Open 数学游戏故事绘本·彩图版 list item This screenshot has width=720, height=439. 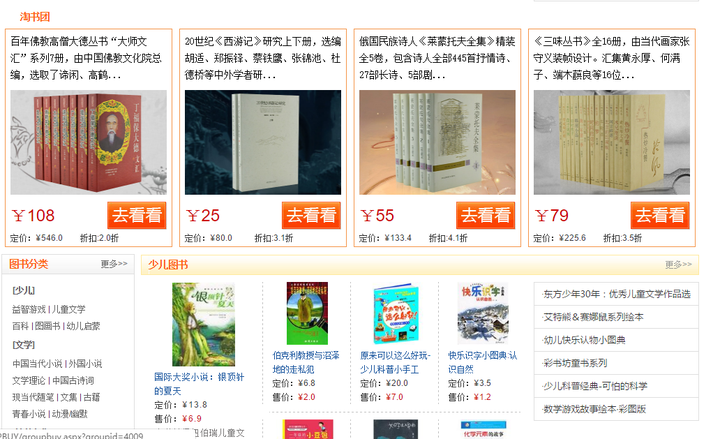pos(595,409)
